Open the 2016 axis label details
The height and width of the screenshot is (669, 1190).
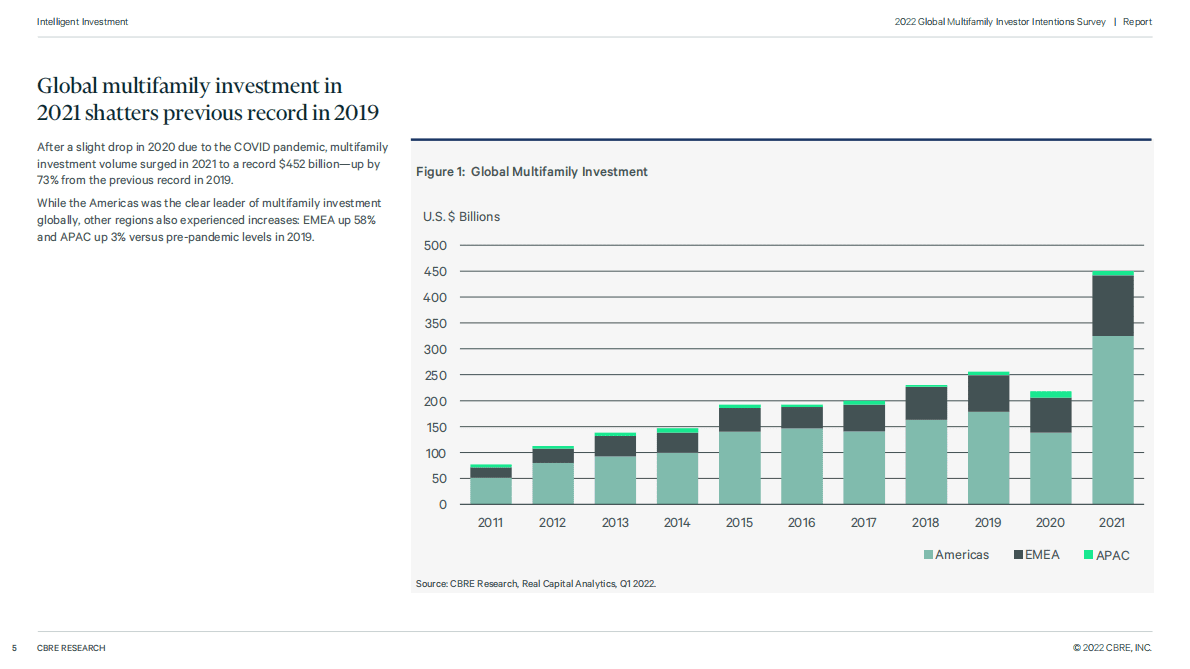(801, 522)
